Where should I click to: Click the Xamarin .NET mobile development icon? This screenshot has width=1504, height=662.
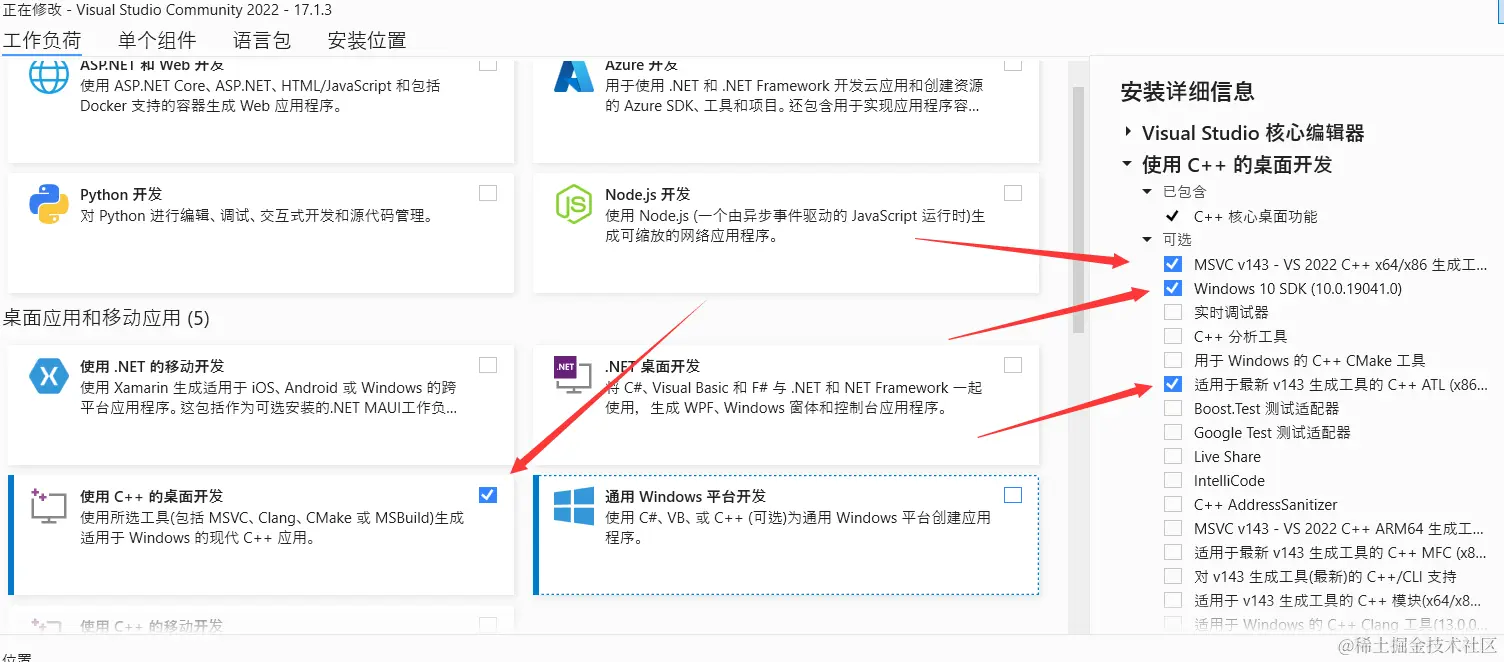click(x=48, y=376)
